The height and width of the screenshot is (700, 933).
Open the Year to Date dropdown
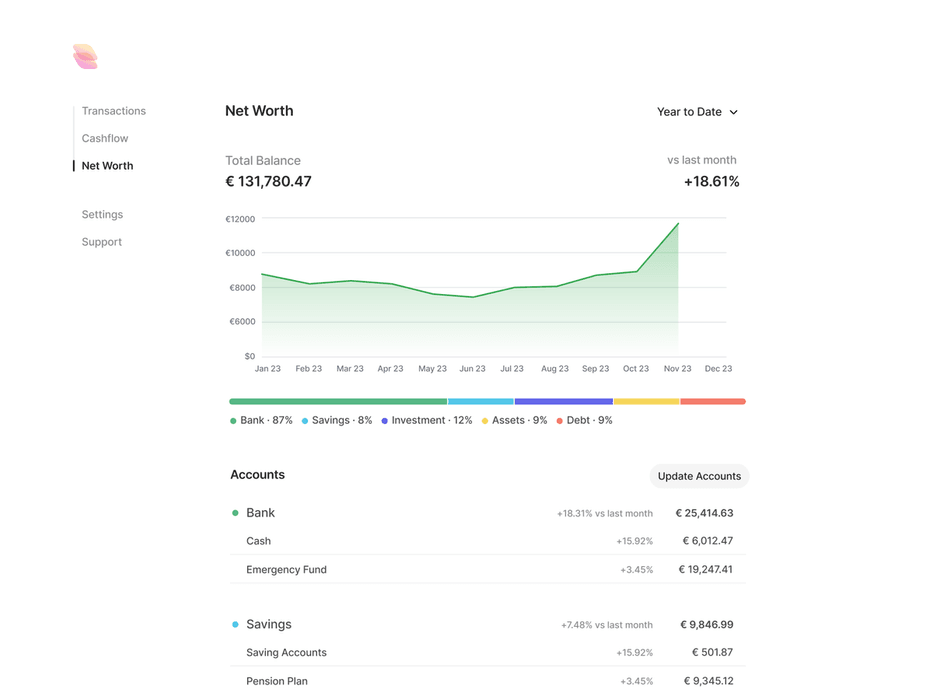697,112
